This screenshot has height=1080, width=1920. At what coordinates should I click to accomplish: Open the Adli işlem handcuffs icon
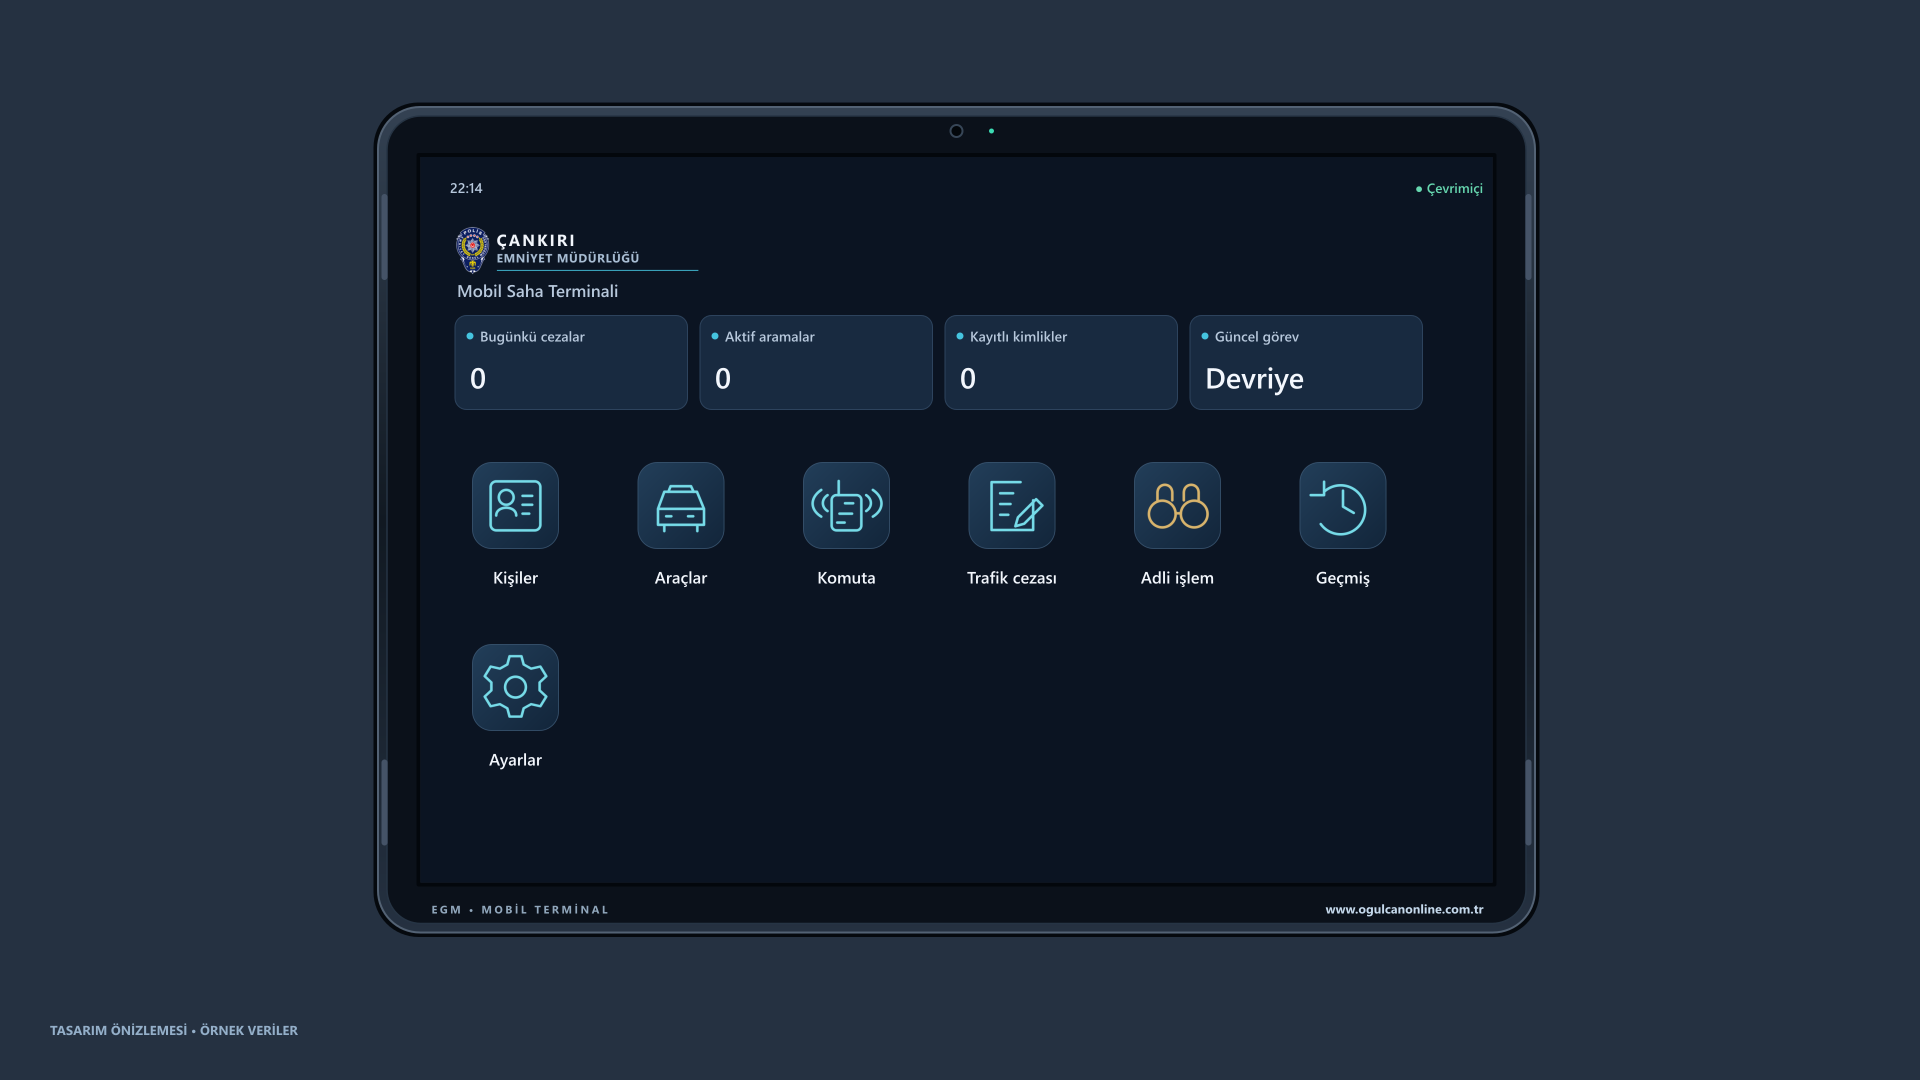click(x=1177, y=505)
